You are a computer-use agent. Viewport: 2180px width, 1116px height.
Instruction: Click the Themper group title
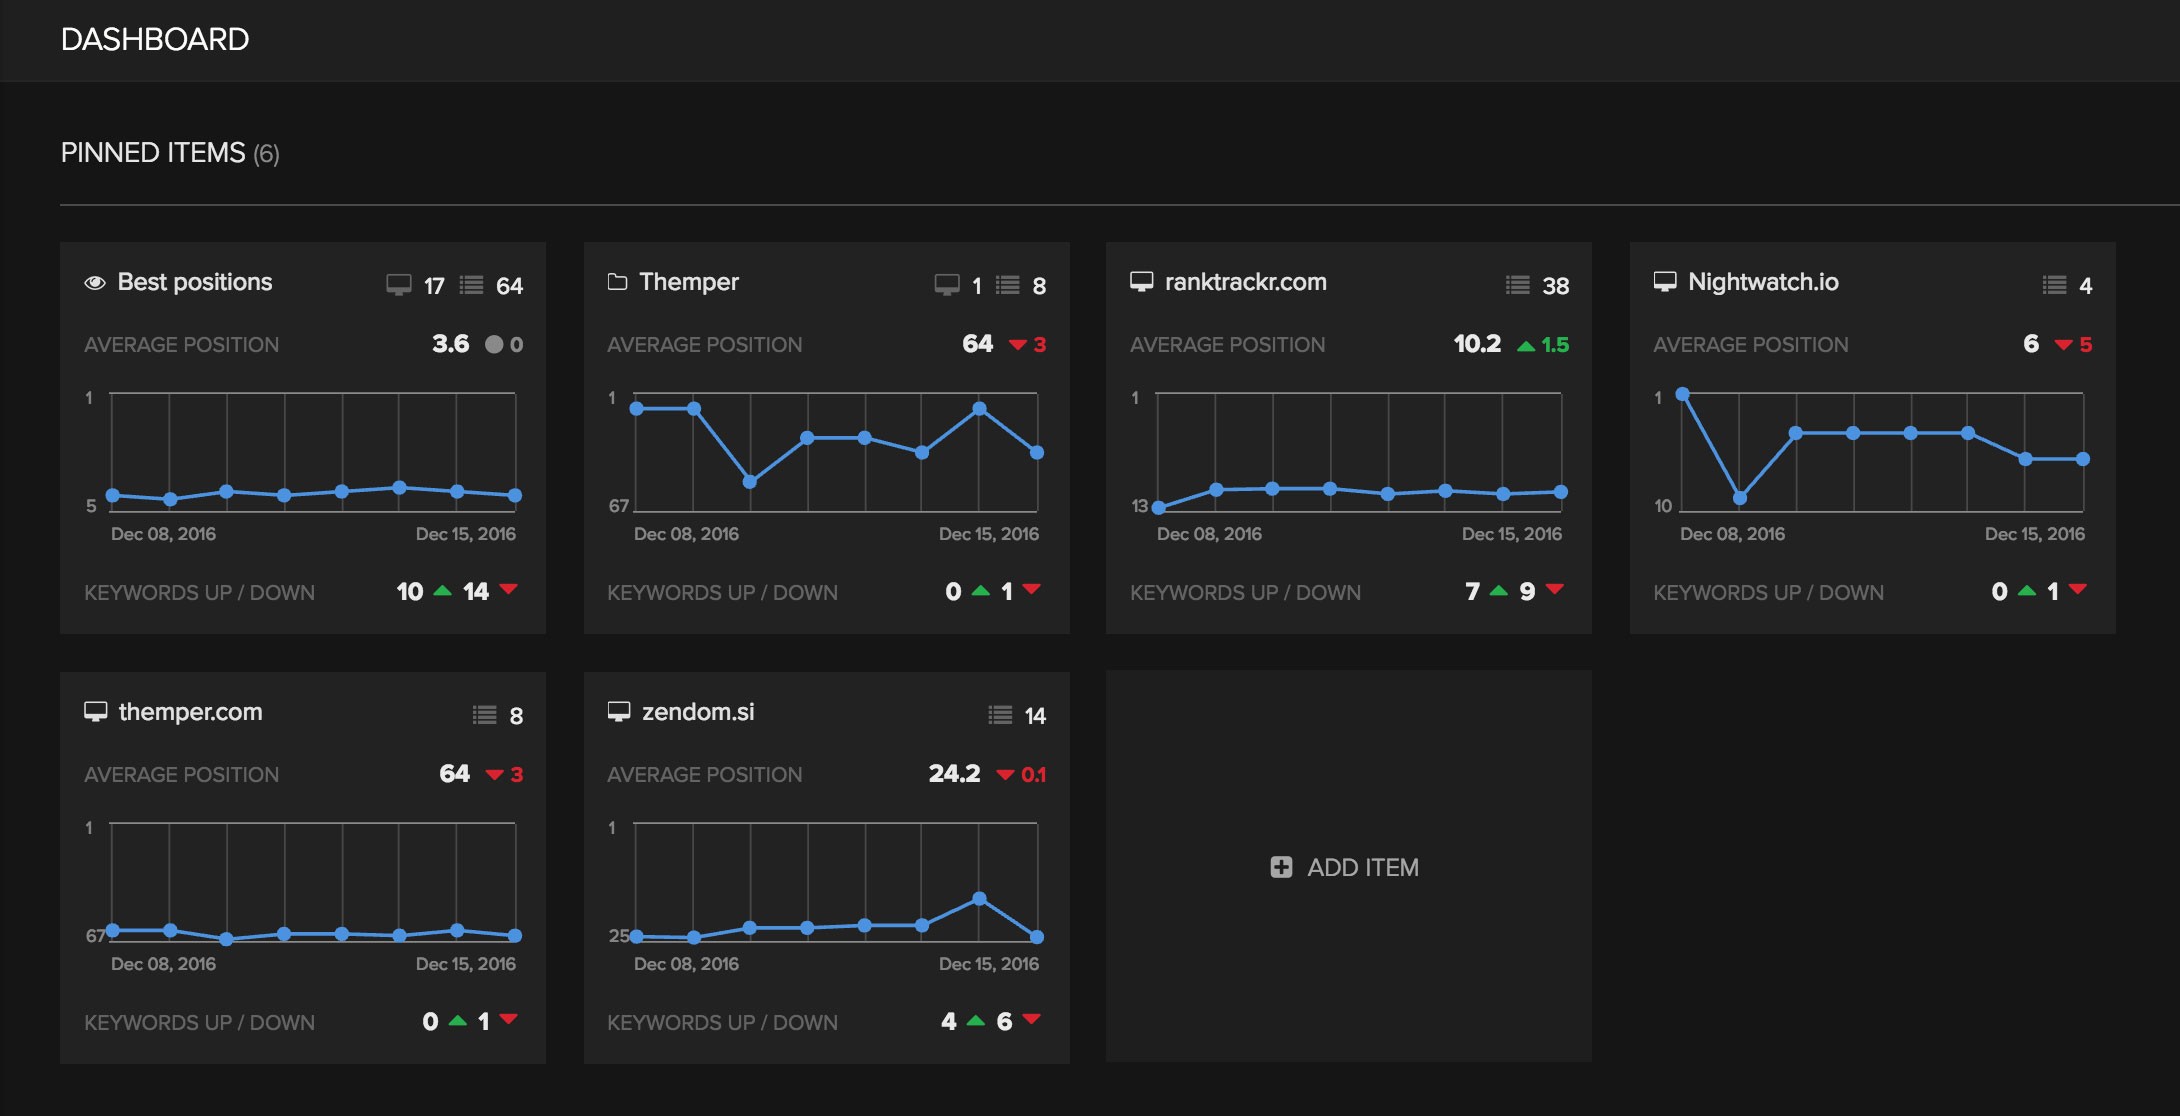point(689,282)
